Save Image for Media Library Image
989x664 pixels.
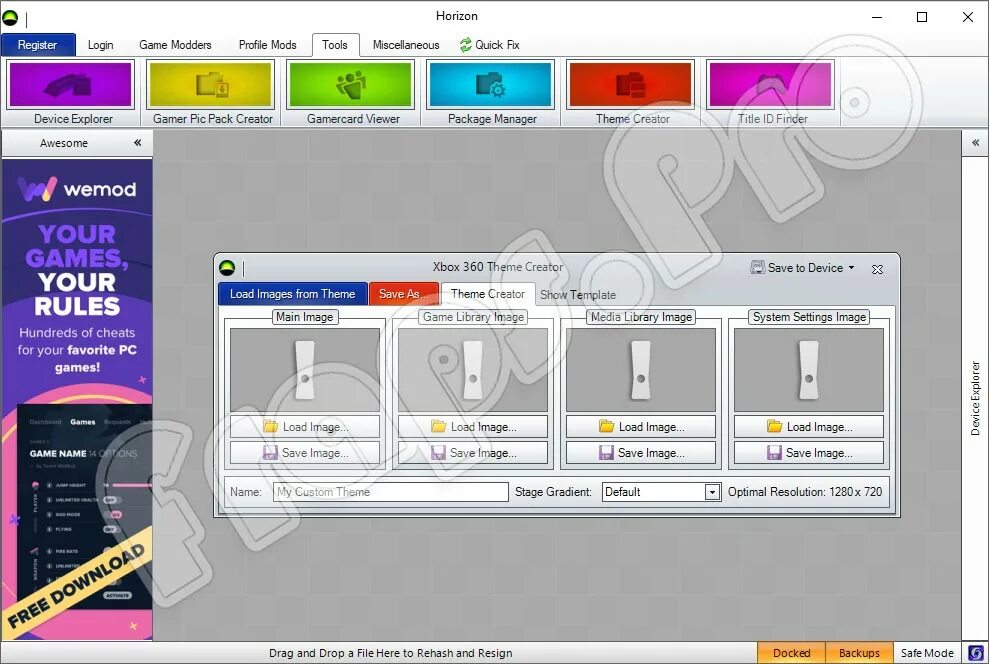pyautogui.click(x=641, y=453)
